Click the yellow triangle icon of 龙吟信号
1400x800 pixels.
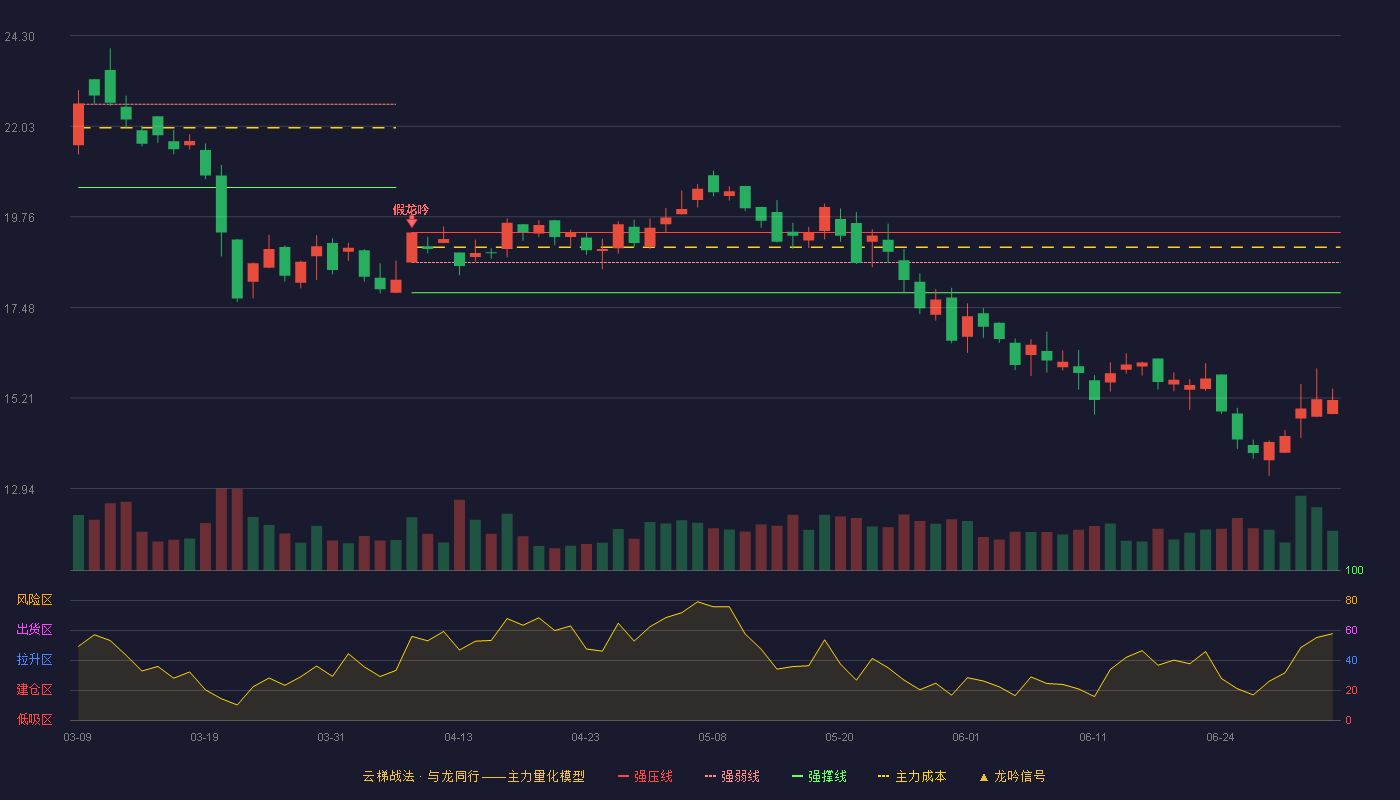[983, 777]
